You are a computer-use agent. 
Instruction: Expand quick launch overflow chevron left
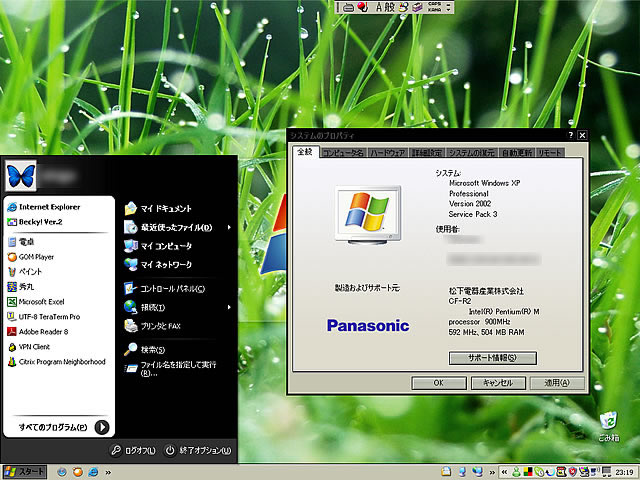click(108, 473)
